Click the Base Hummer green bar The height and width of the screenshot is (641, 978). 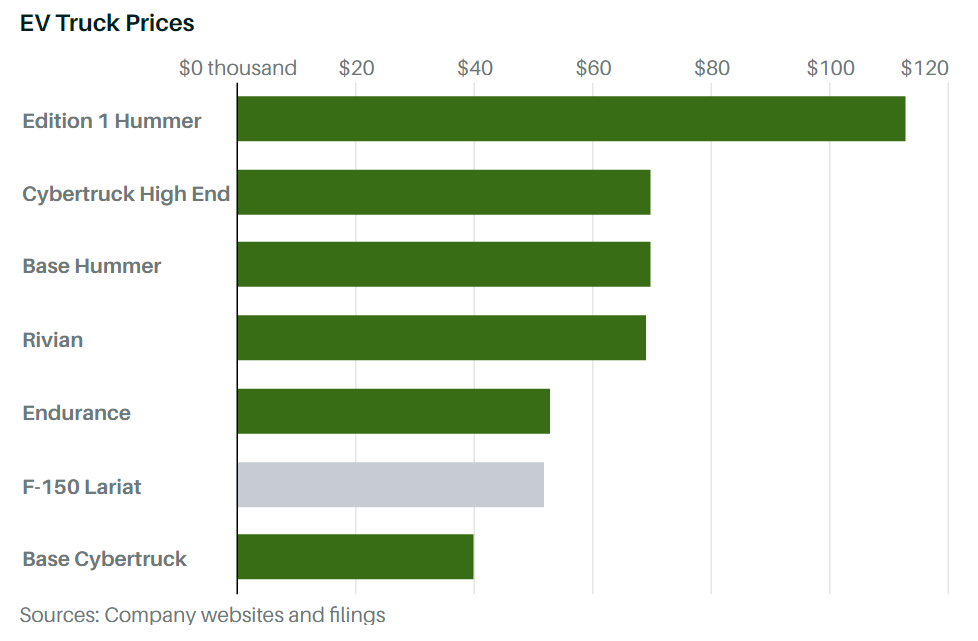coord(444,265)
